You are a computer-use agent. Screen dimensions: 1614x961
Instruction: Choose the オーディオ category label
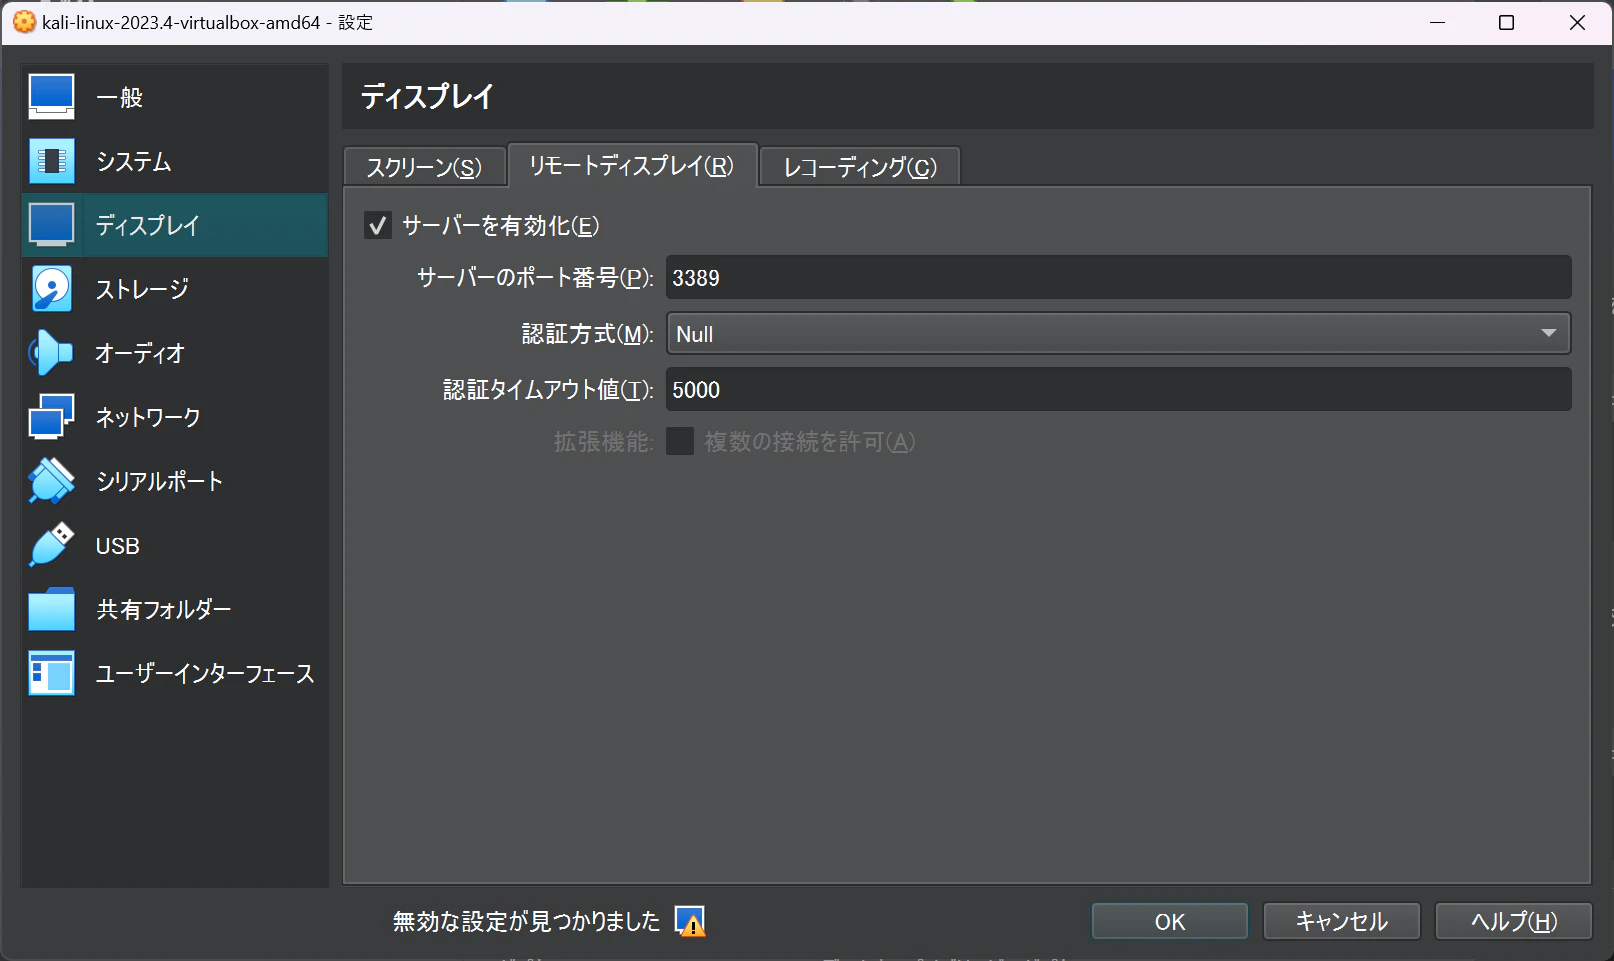(140, 353)
